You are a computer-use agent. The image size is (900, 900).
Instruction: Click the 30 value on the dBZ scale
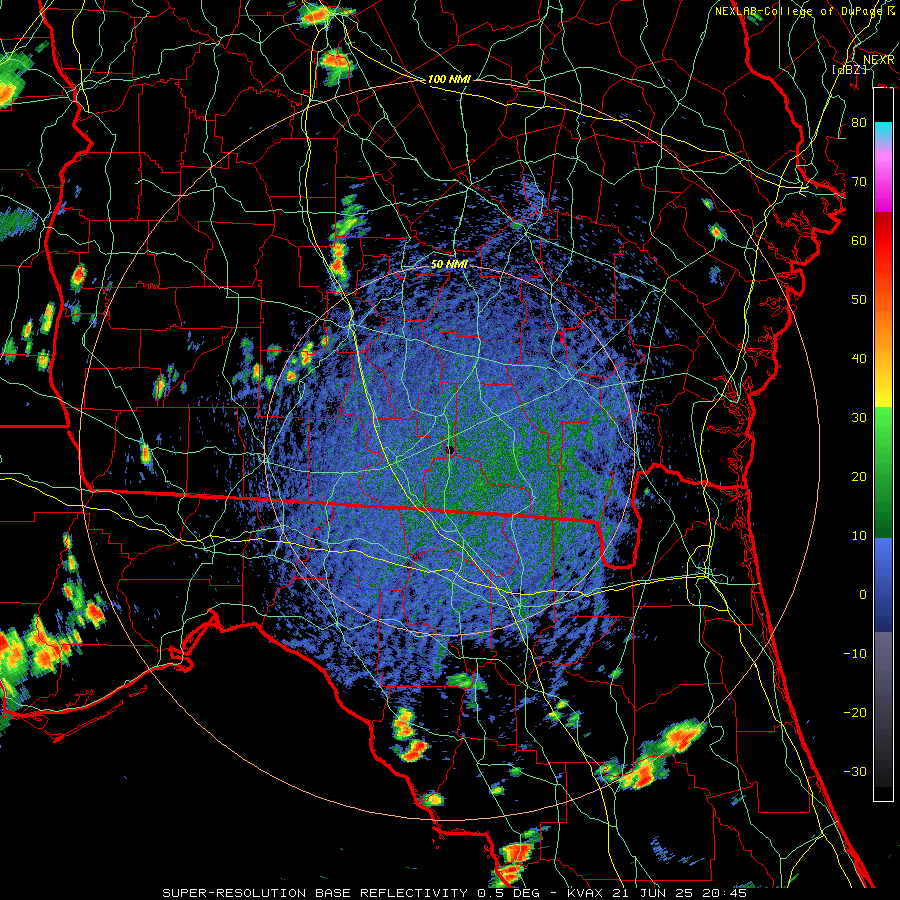[x=859, y=418]
